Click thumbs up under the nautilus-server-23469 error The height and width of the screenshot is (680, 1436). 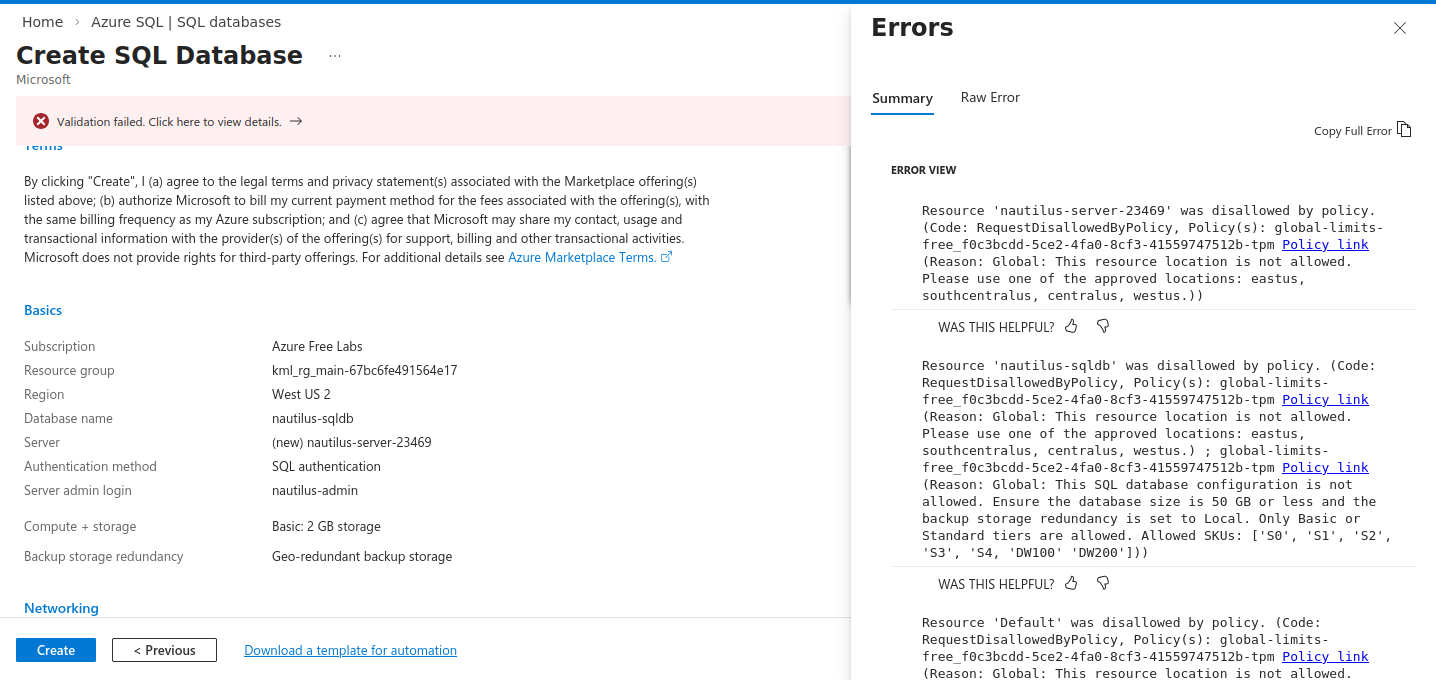[x=1071, y=326]
